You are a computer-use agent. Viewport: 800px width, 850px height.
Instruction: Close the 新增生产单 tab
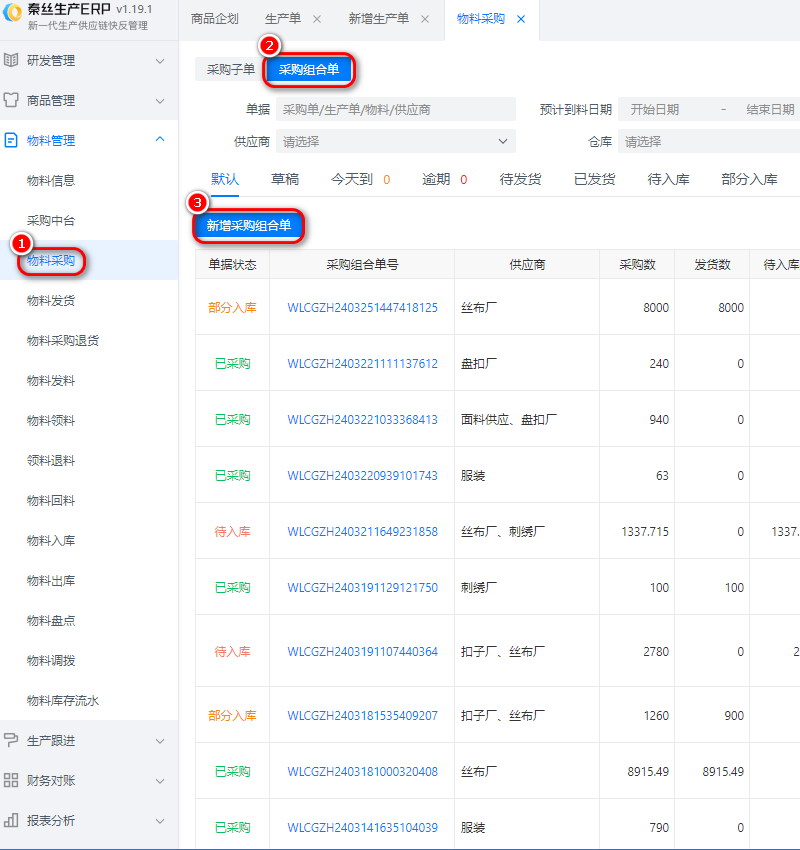click(x=424, y=19)
